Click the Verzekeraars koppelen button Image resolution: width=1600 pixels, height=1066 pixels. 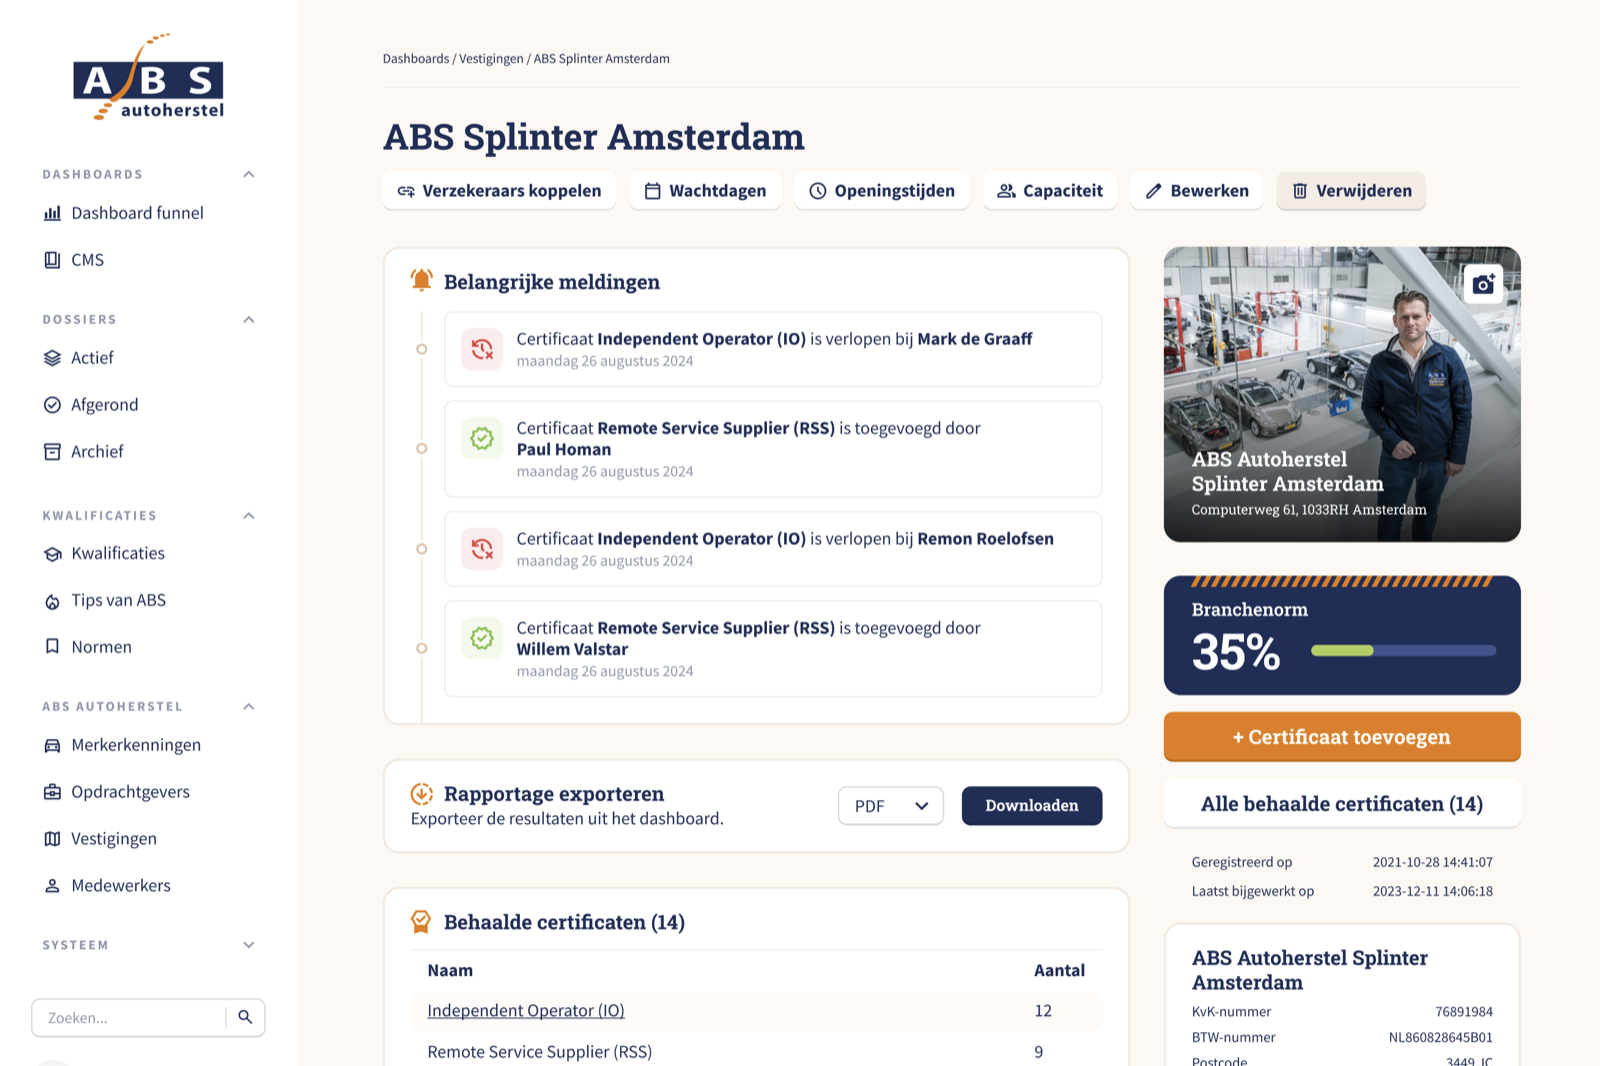pyautogui.click(x=499, y=191)
